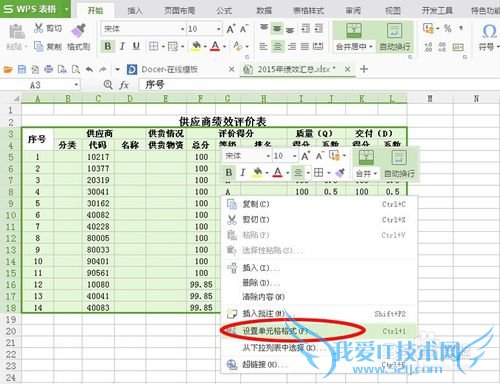The image size is (500, 384).
Task: Toggle center horizontal alignment in ribbon
Action: click(277, 46)
